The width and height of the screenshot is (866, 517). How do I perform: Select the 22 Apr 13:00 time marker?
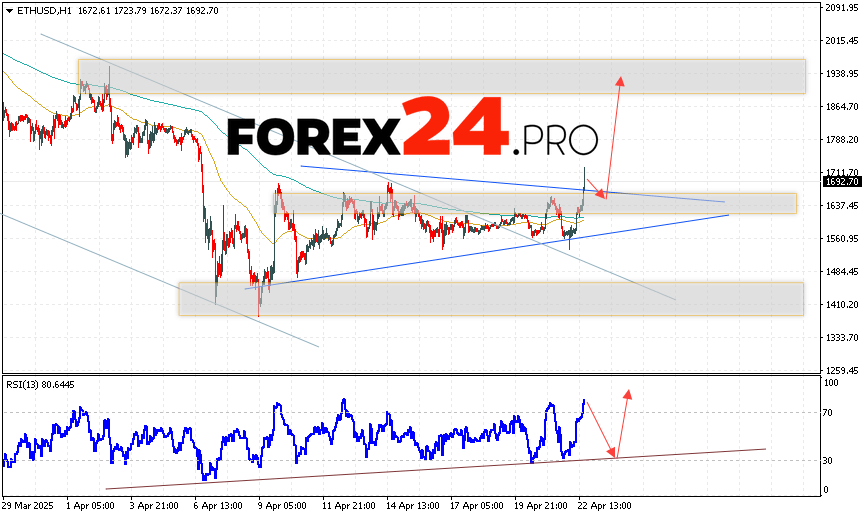[606, 507]
